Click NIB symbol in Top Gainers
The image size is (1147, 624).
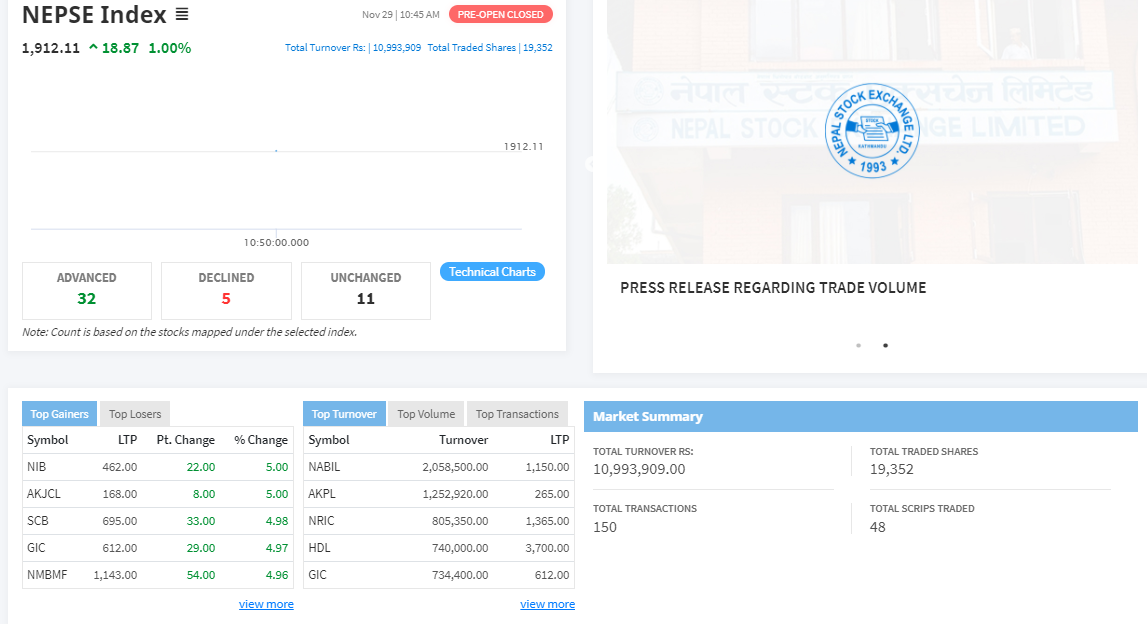[x=37, y=467]
